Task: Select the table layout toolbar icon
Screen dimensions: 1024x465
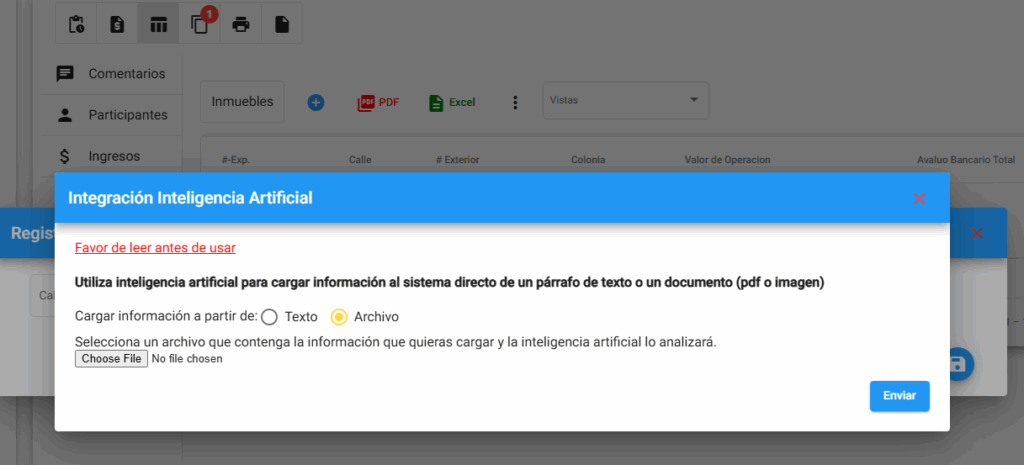Action: point(158,25)
